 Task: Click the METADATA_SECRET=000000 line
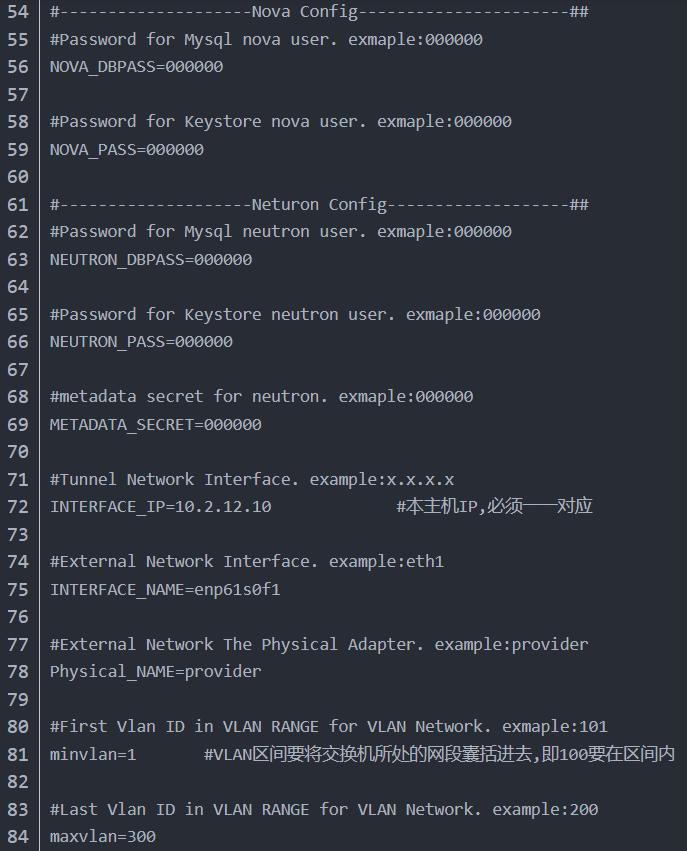coord(155,425)
